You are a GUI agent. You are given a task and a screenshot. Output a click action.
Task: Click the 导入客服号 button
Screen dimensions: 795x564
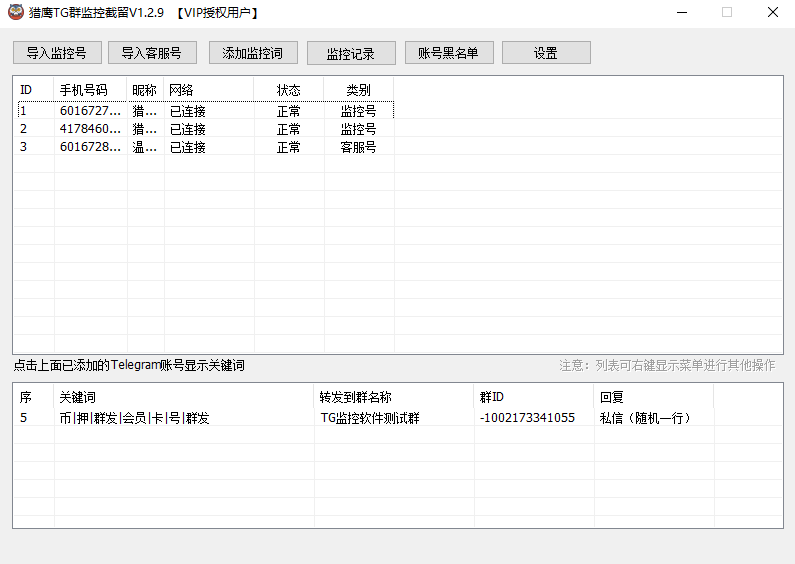tap(152, 53)
